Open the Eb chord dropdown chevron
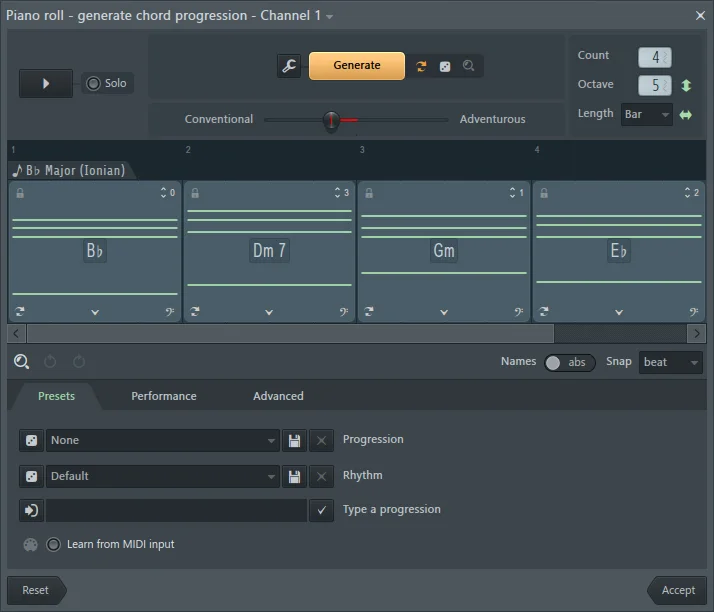This screenshot has height=612, width=714. click(619, 312)
